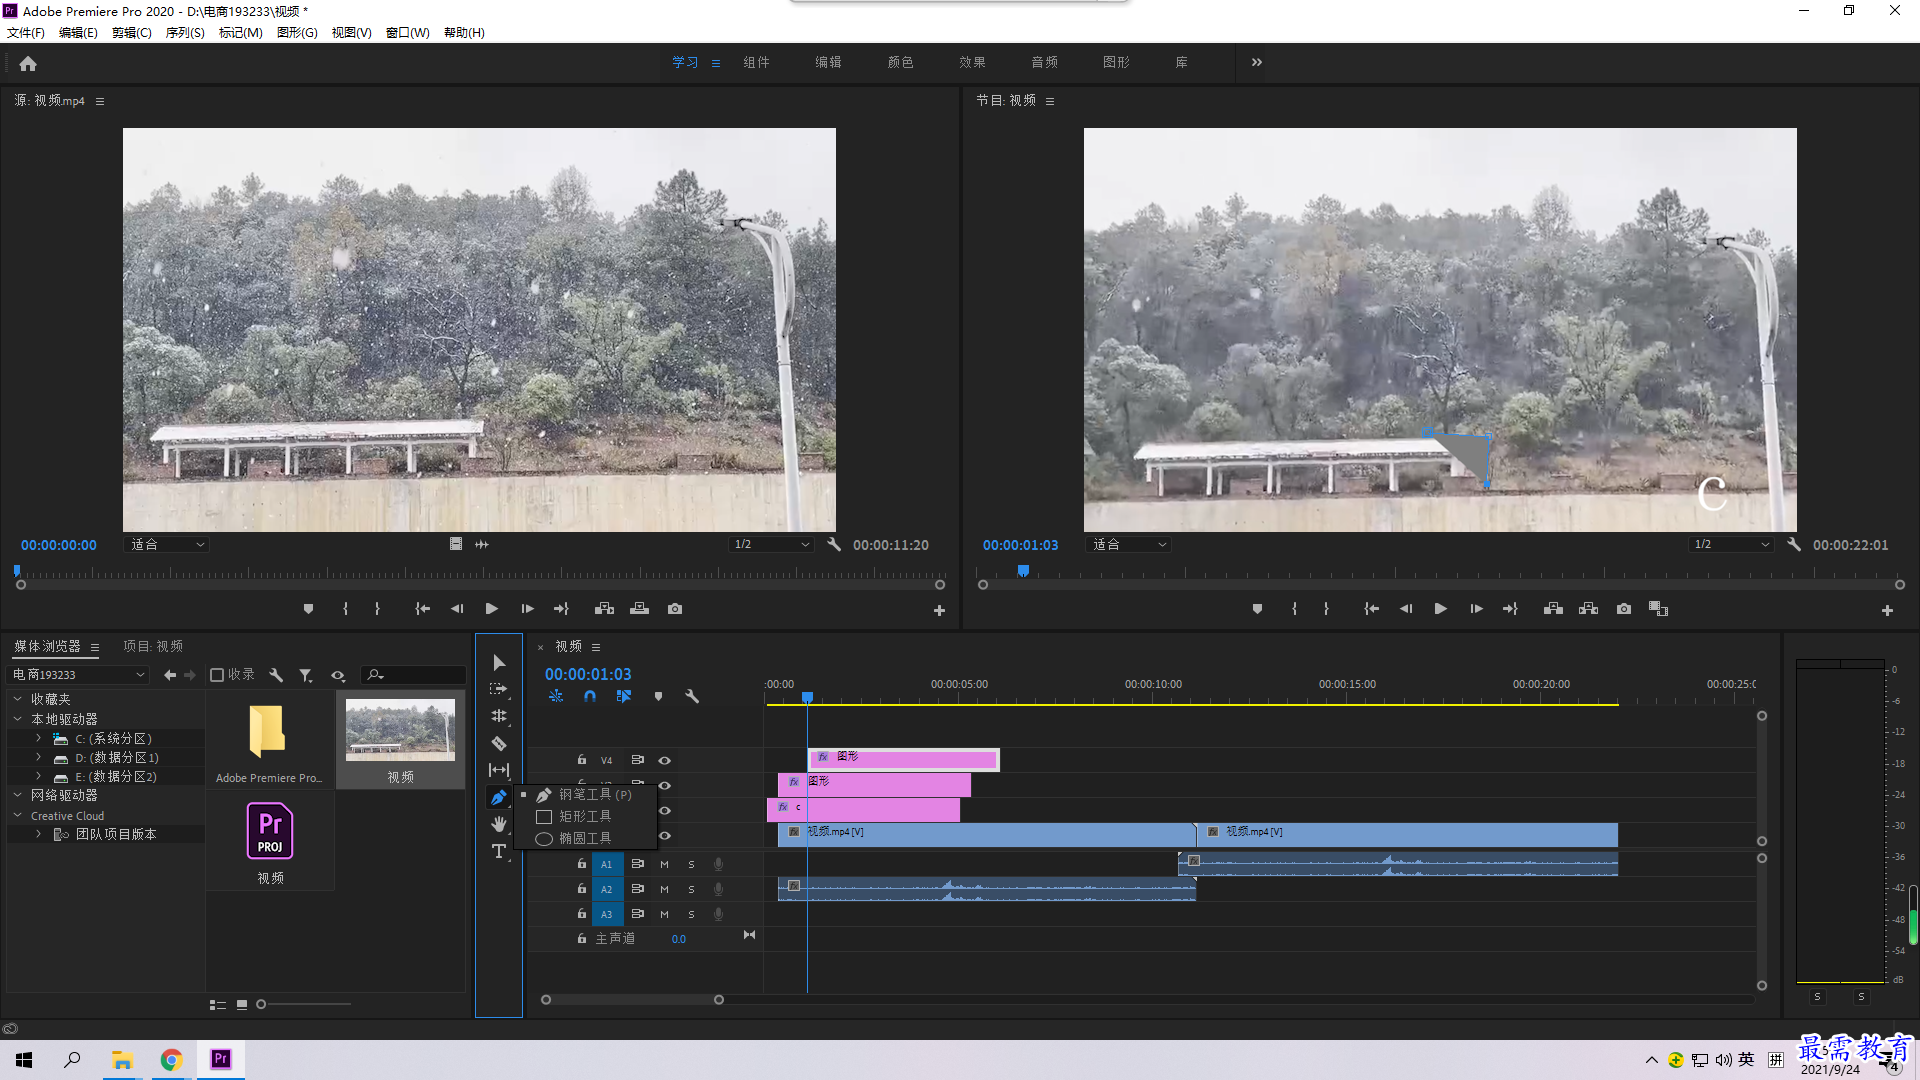
Task: Click Drag Video Only icon in Source monitor
Action: 456,544
